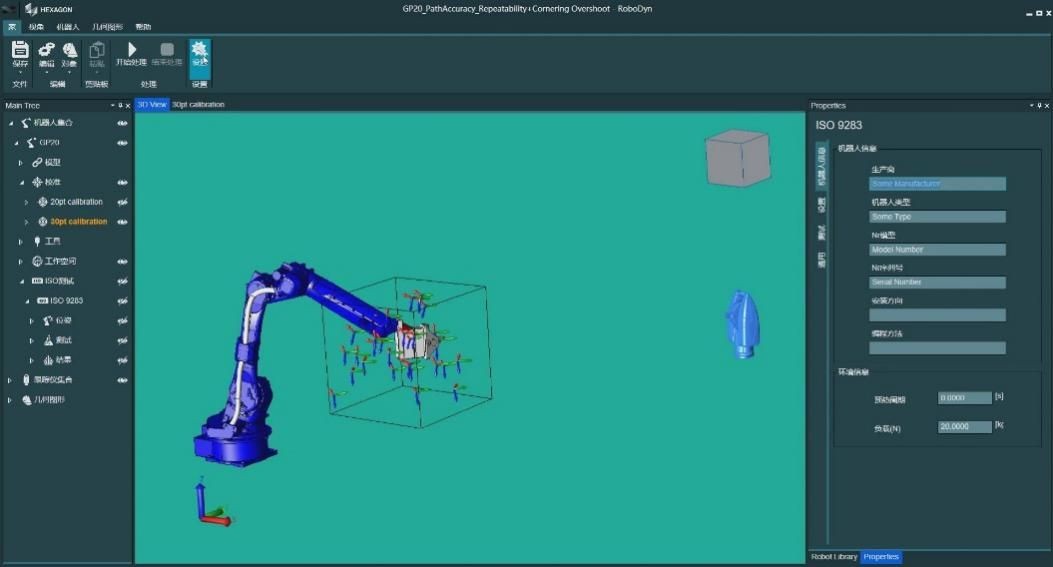This screenshot has height=567, width=1053.
Task: Click the Object (对象) toolbar icon
Action: point(70,54)
